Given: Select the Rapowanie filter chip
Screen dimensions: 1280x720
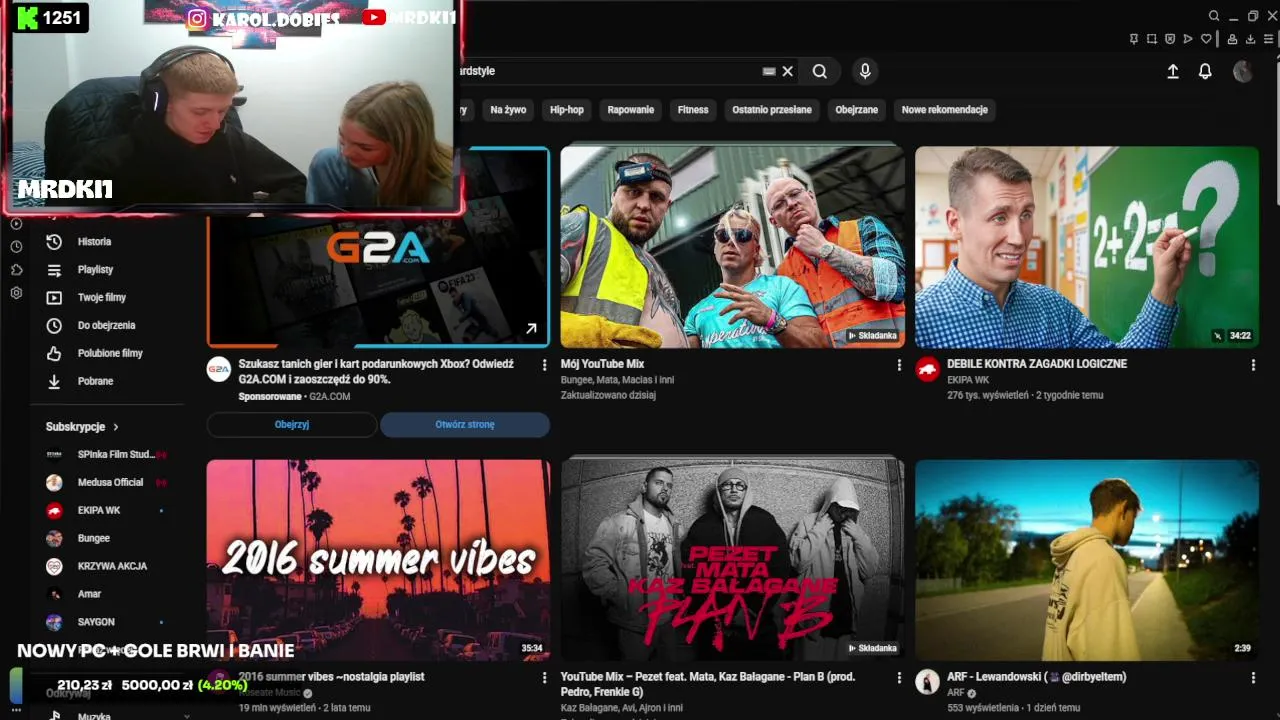Looking at the screenshot, I should coord(631,110).
